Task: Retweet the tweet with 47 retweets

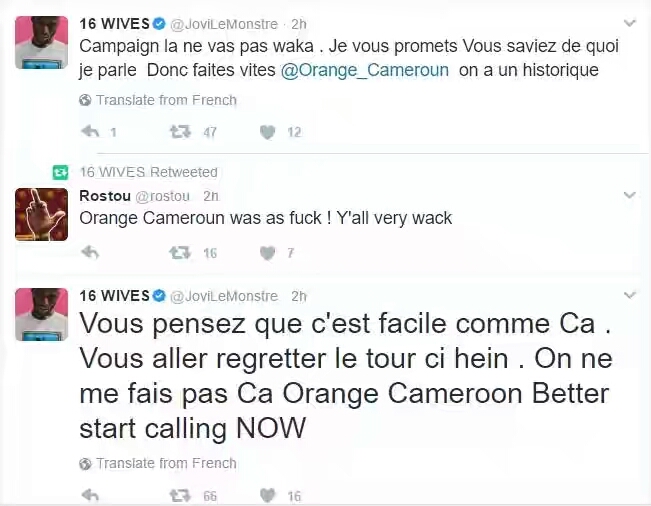Action: 180,131
